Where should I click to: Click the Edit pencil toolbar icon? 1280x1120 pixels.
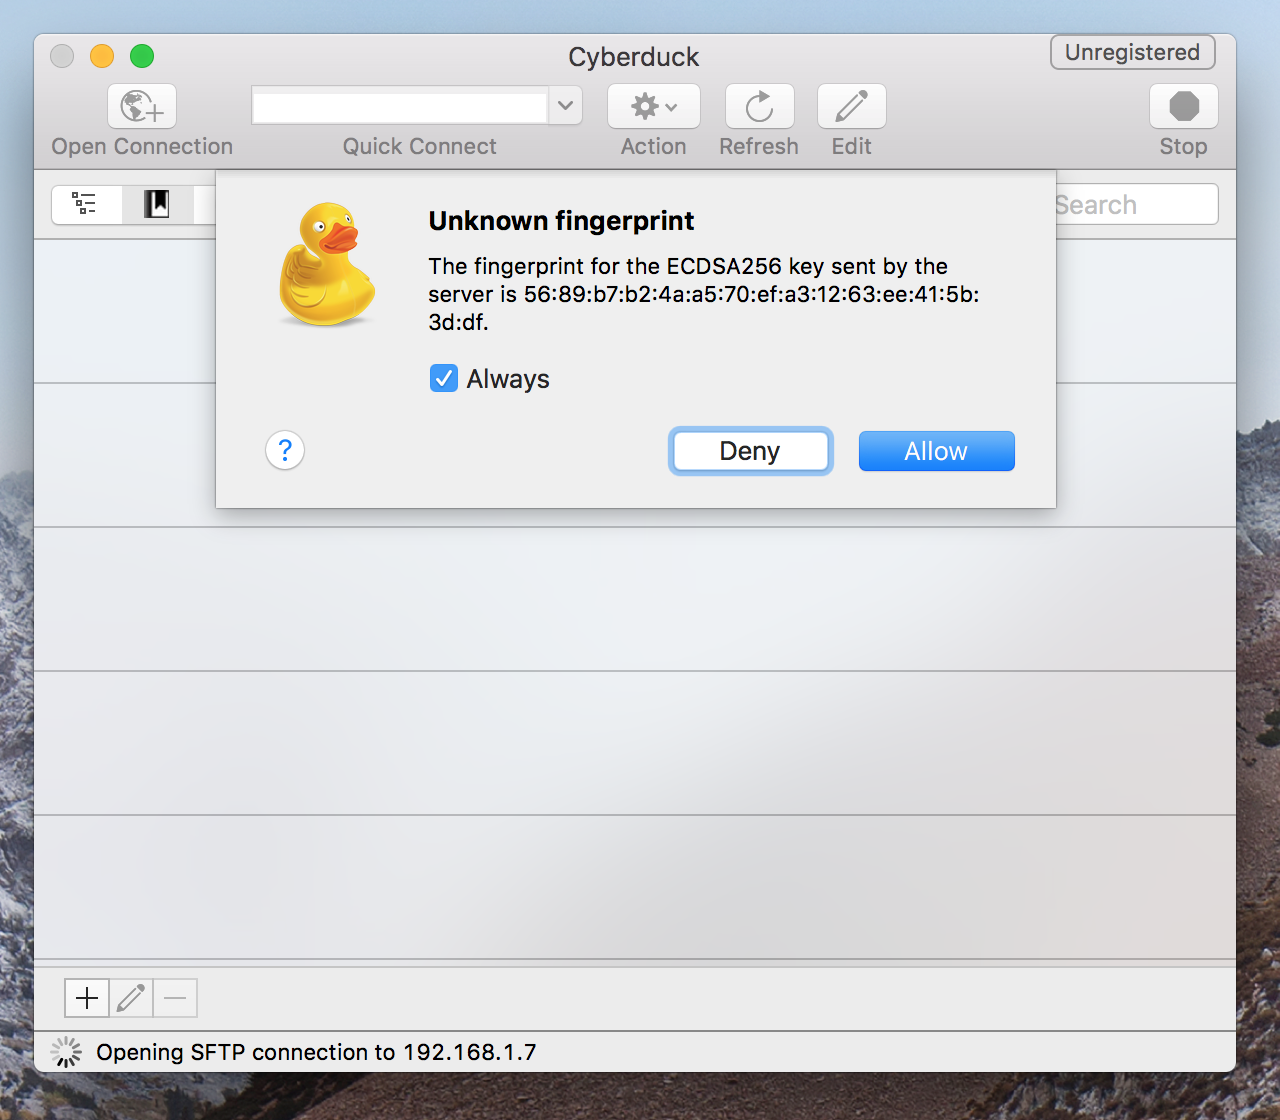[852, 106]
